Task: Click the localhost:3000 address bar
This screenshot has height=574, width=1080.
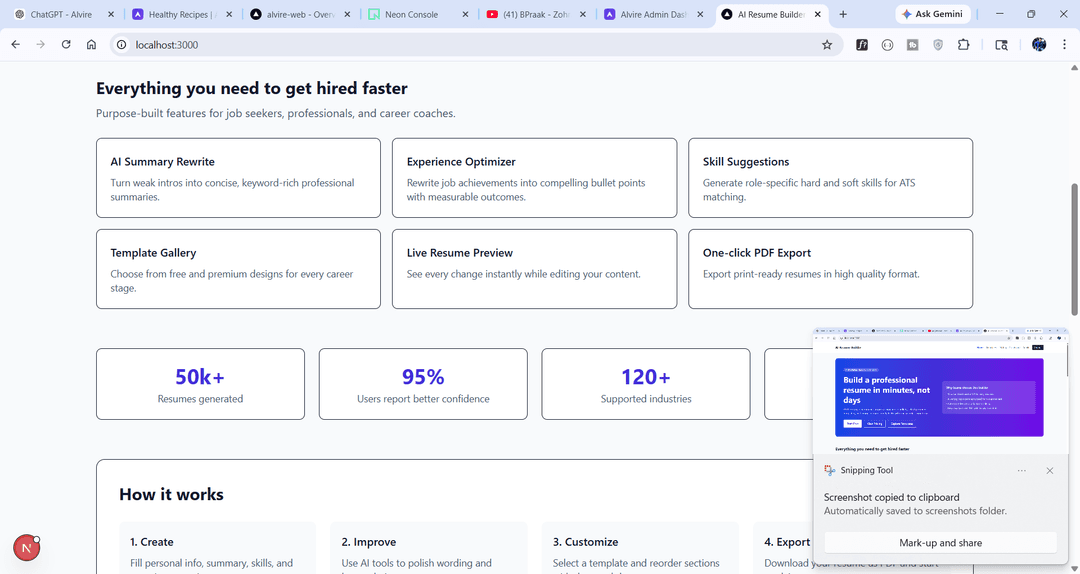Action: tap(475, 45)
